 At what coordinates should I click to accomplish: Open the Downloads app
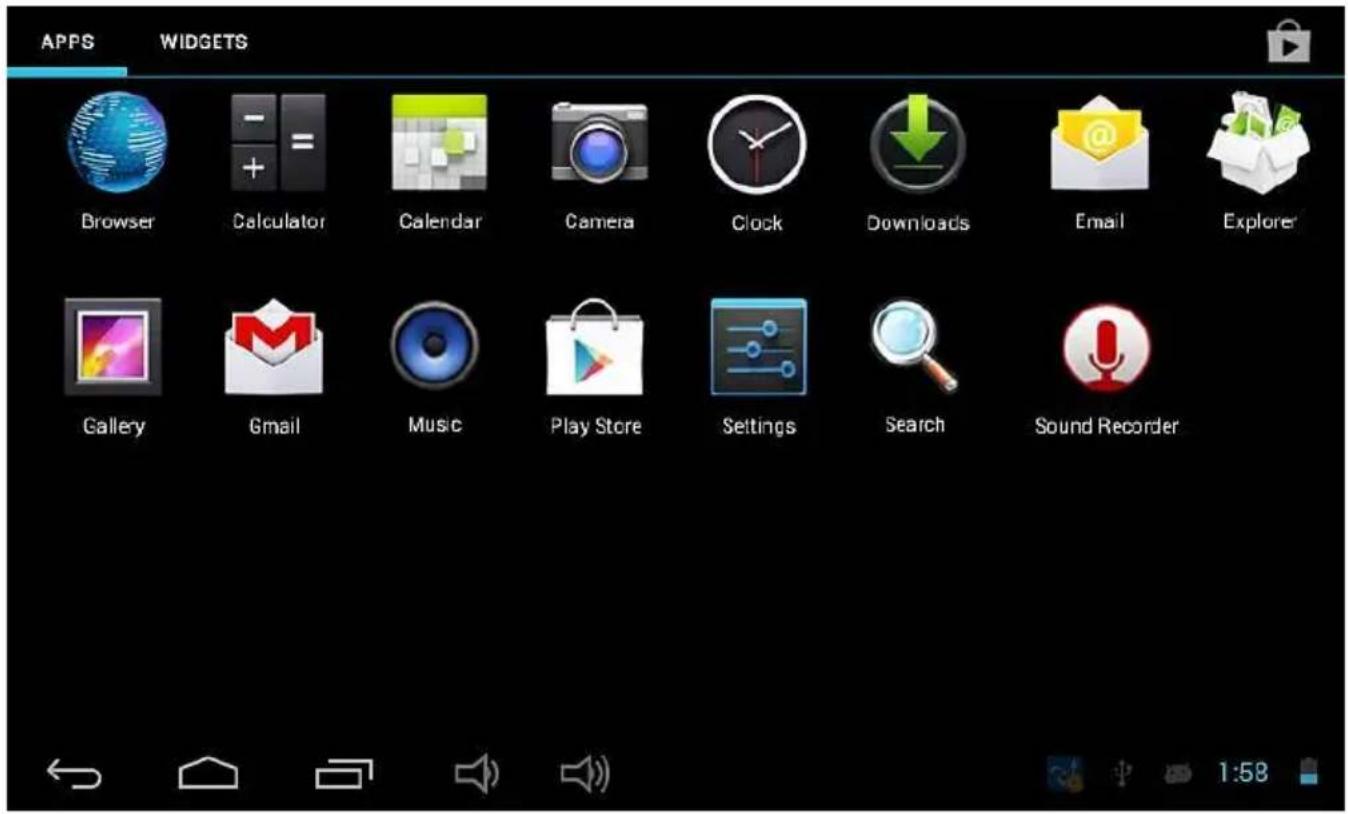click(x=917, y=143)
